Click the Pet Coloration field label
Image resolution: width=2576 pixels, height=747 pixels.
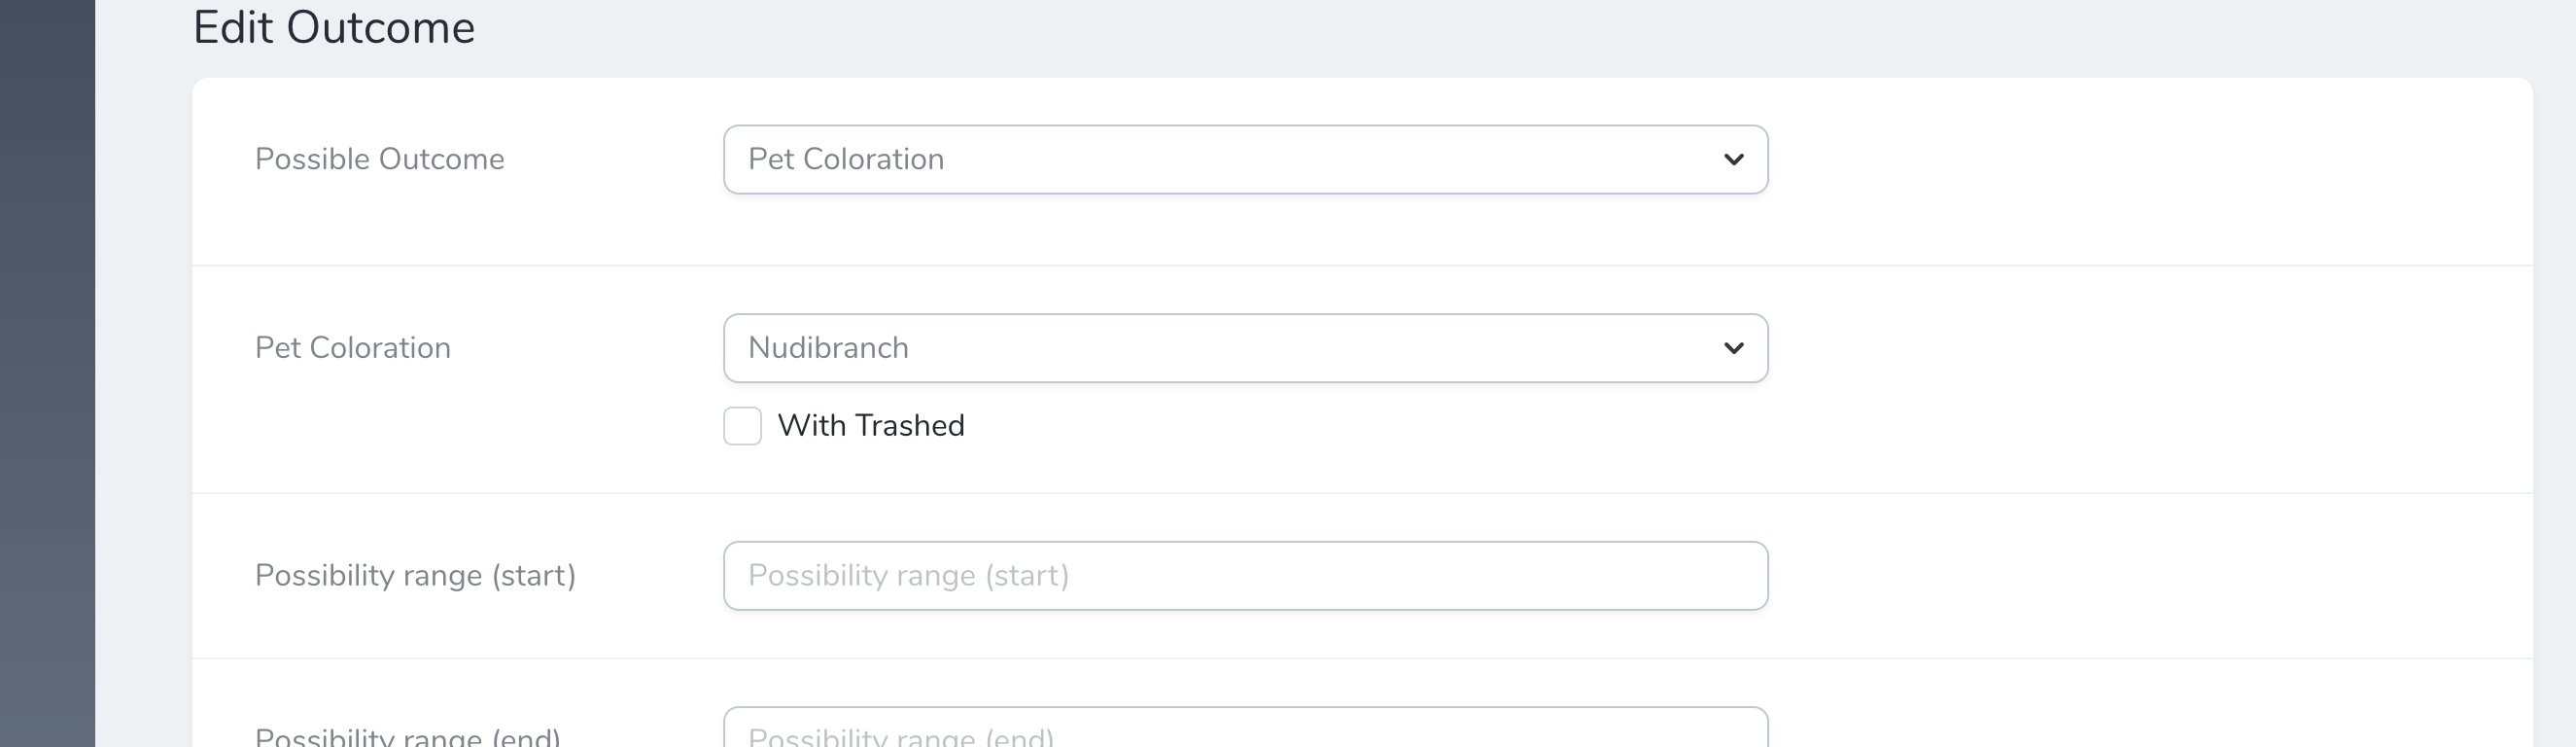point(352,347)
